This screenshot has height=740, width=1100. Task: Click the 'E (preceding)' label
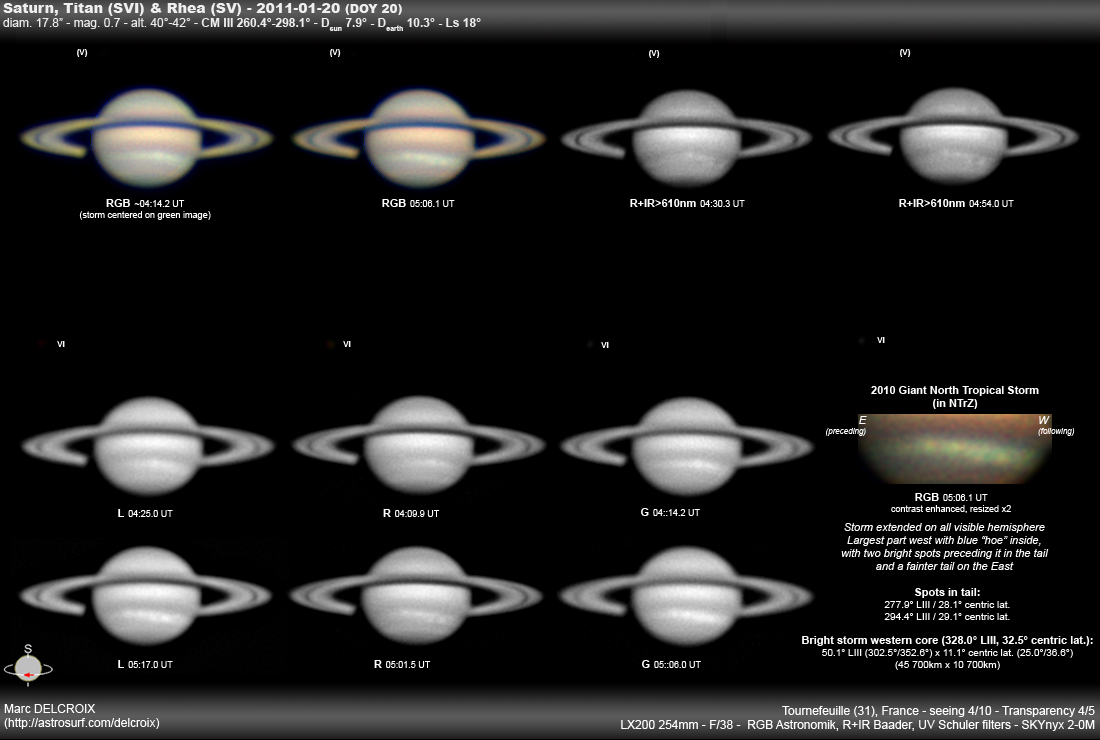[x=845, y=425]
